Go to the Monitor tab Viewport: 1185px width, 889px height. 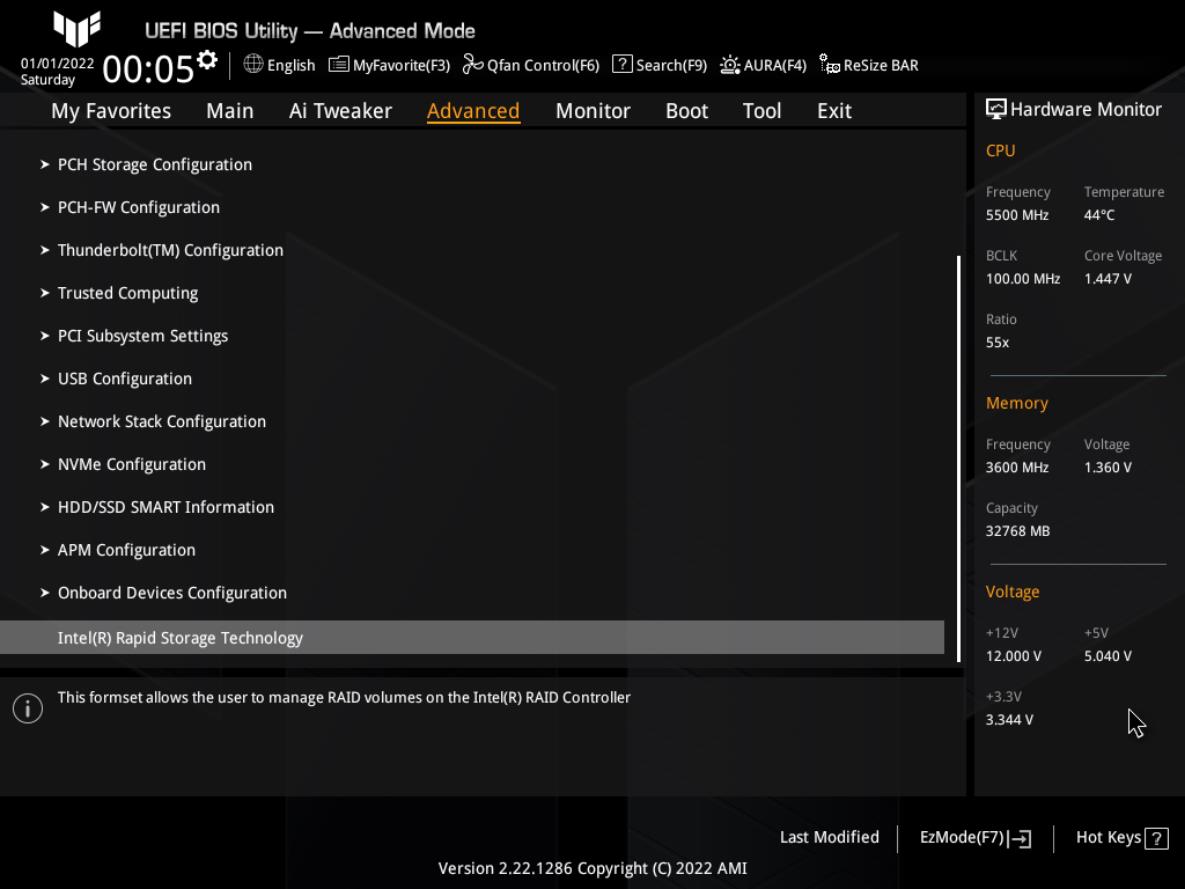pos(592,111)
